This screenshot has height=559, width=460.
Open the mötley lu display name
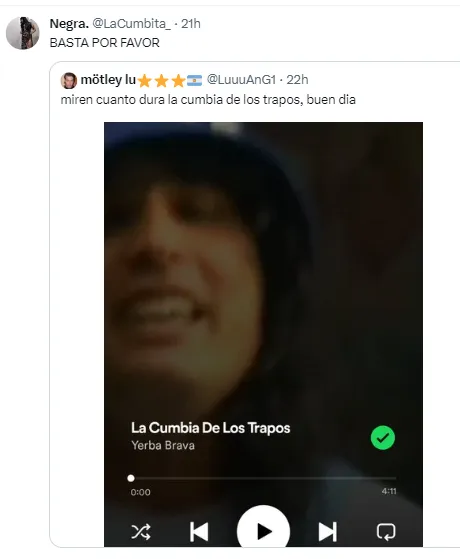(x=108, y=80)
